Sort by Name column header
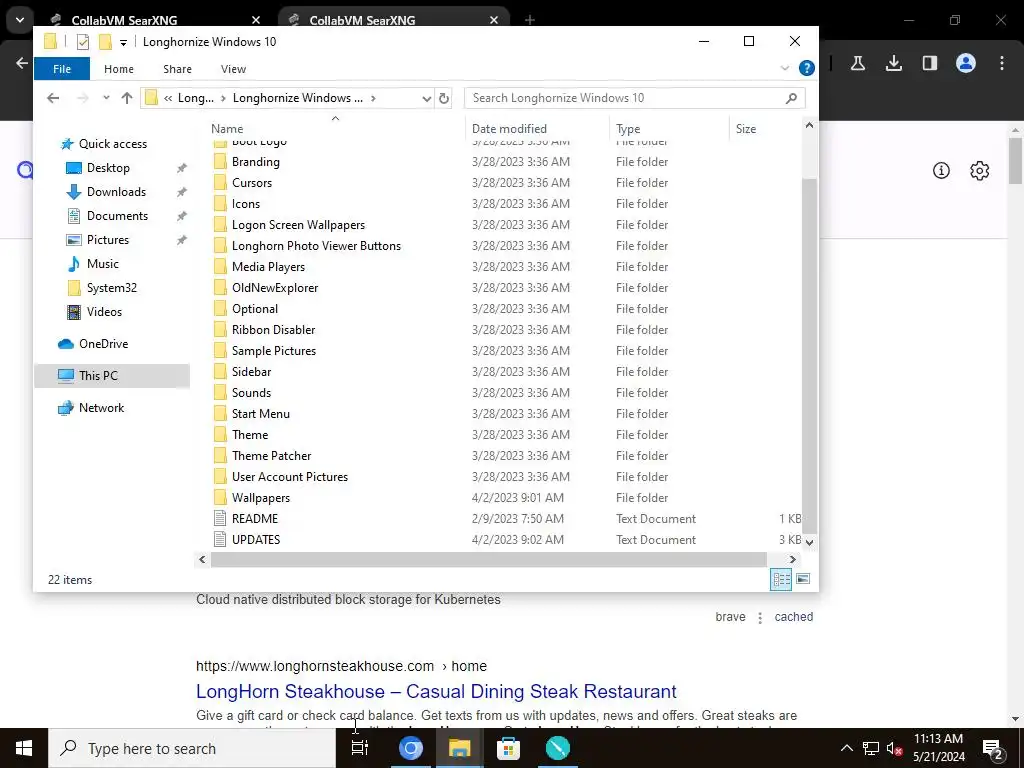The image size is (1024, 768). [227, 129]
